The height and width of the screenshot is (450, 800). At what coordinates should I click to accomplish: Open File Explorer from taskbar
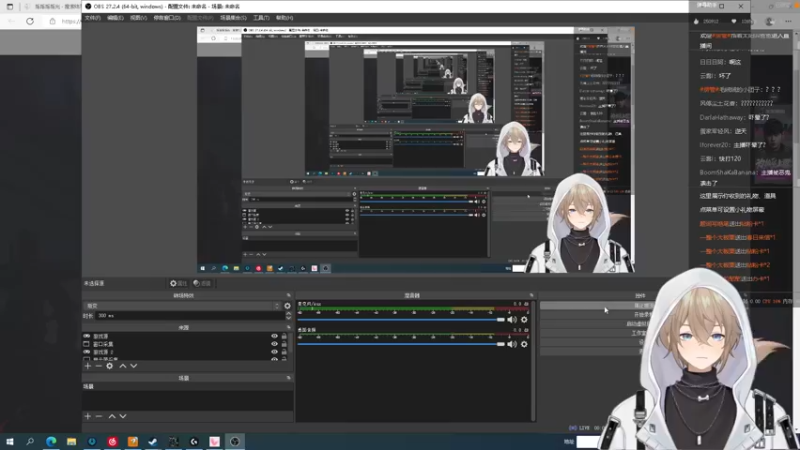[71, 442]
